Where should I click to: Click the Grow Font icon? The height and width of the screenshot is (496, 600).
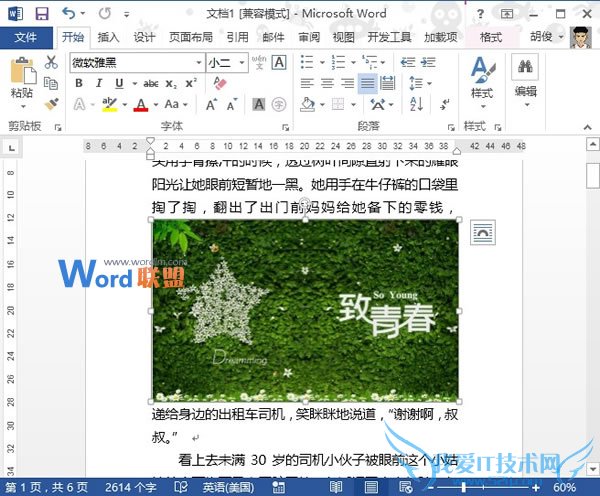pyautogui.click(x=211, y=104)
